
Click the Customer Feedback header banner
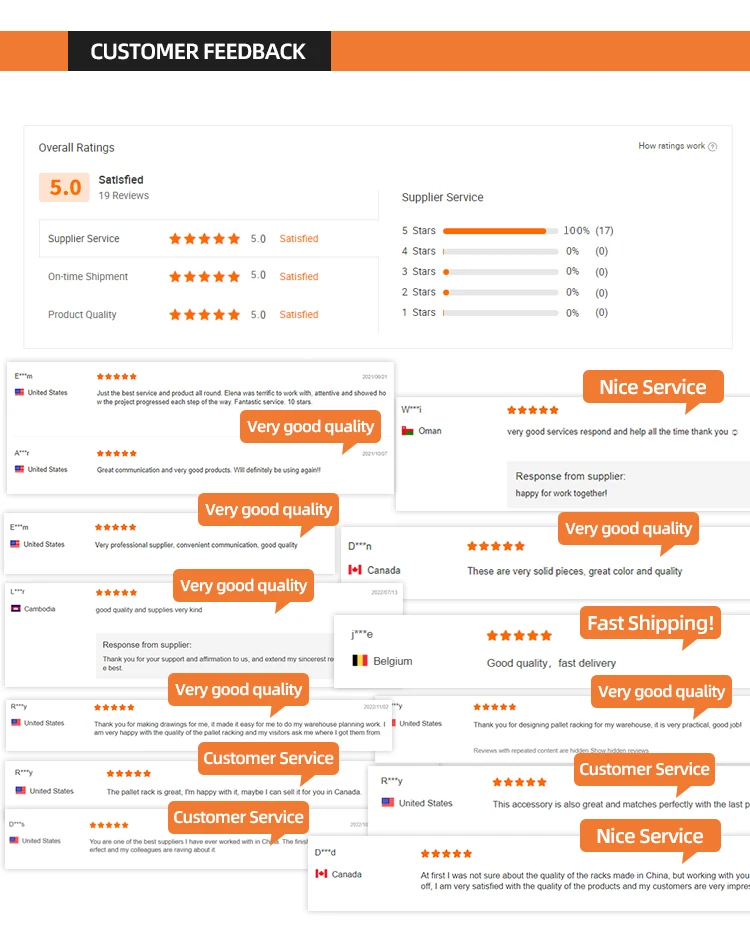coord(198,52)
